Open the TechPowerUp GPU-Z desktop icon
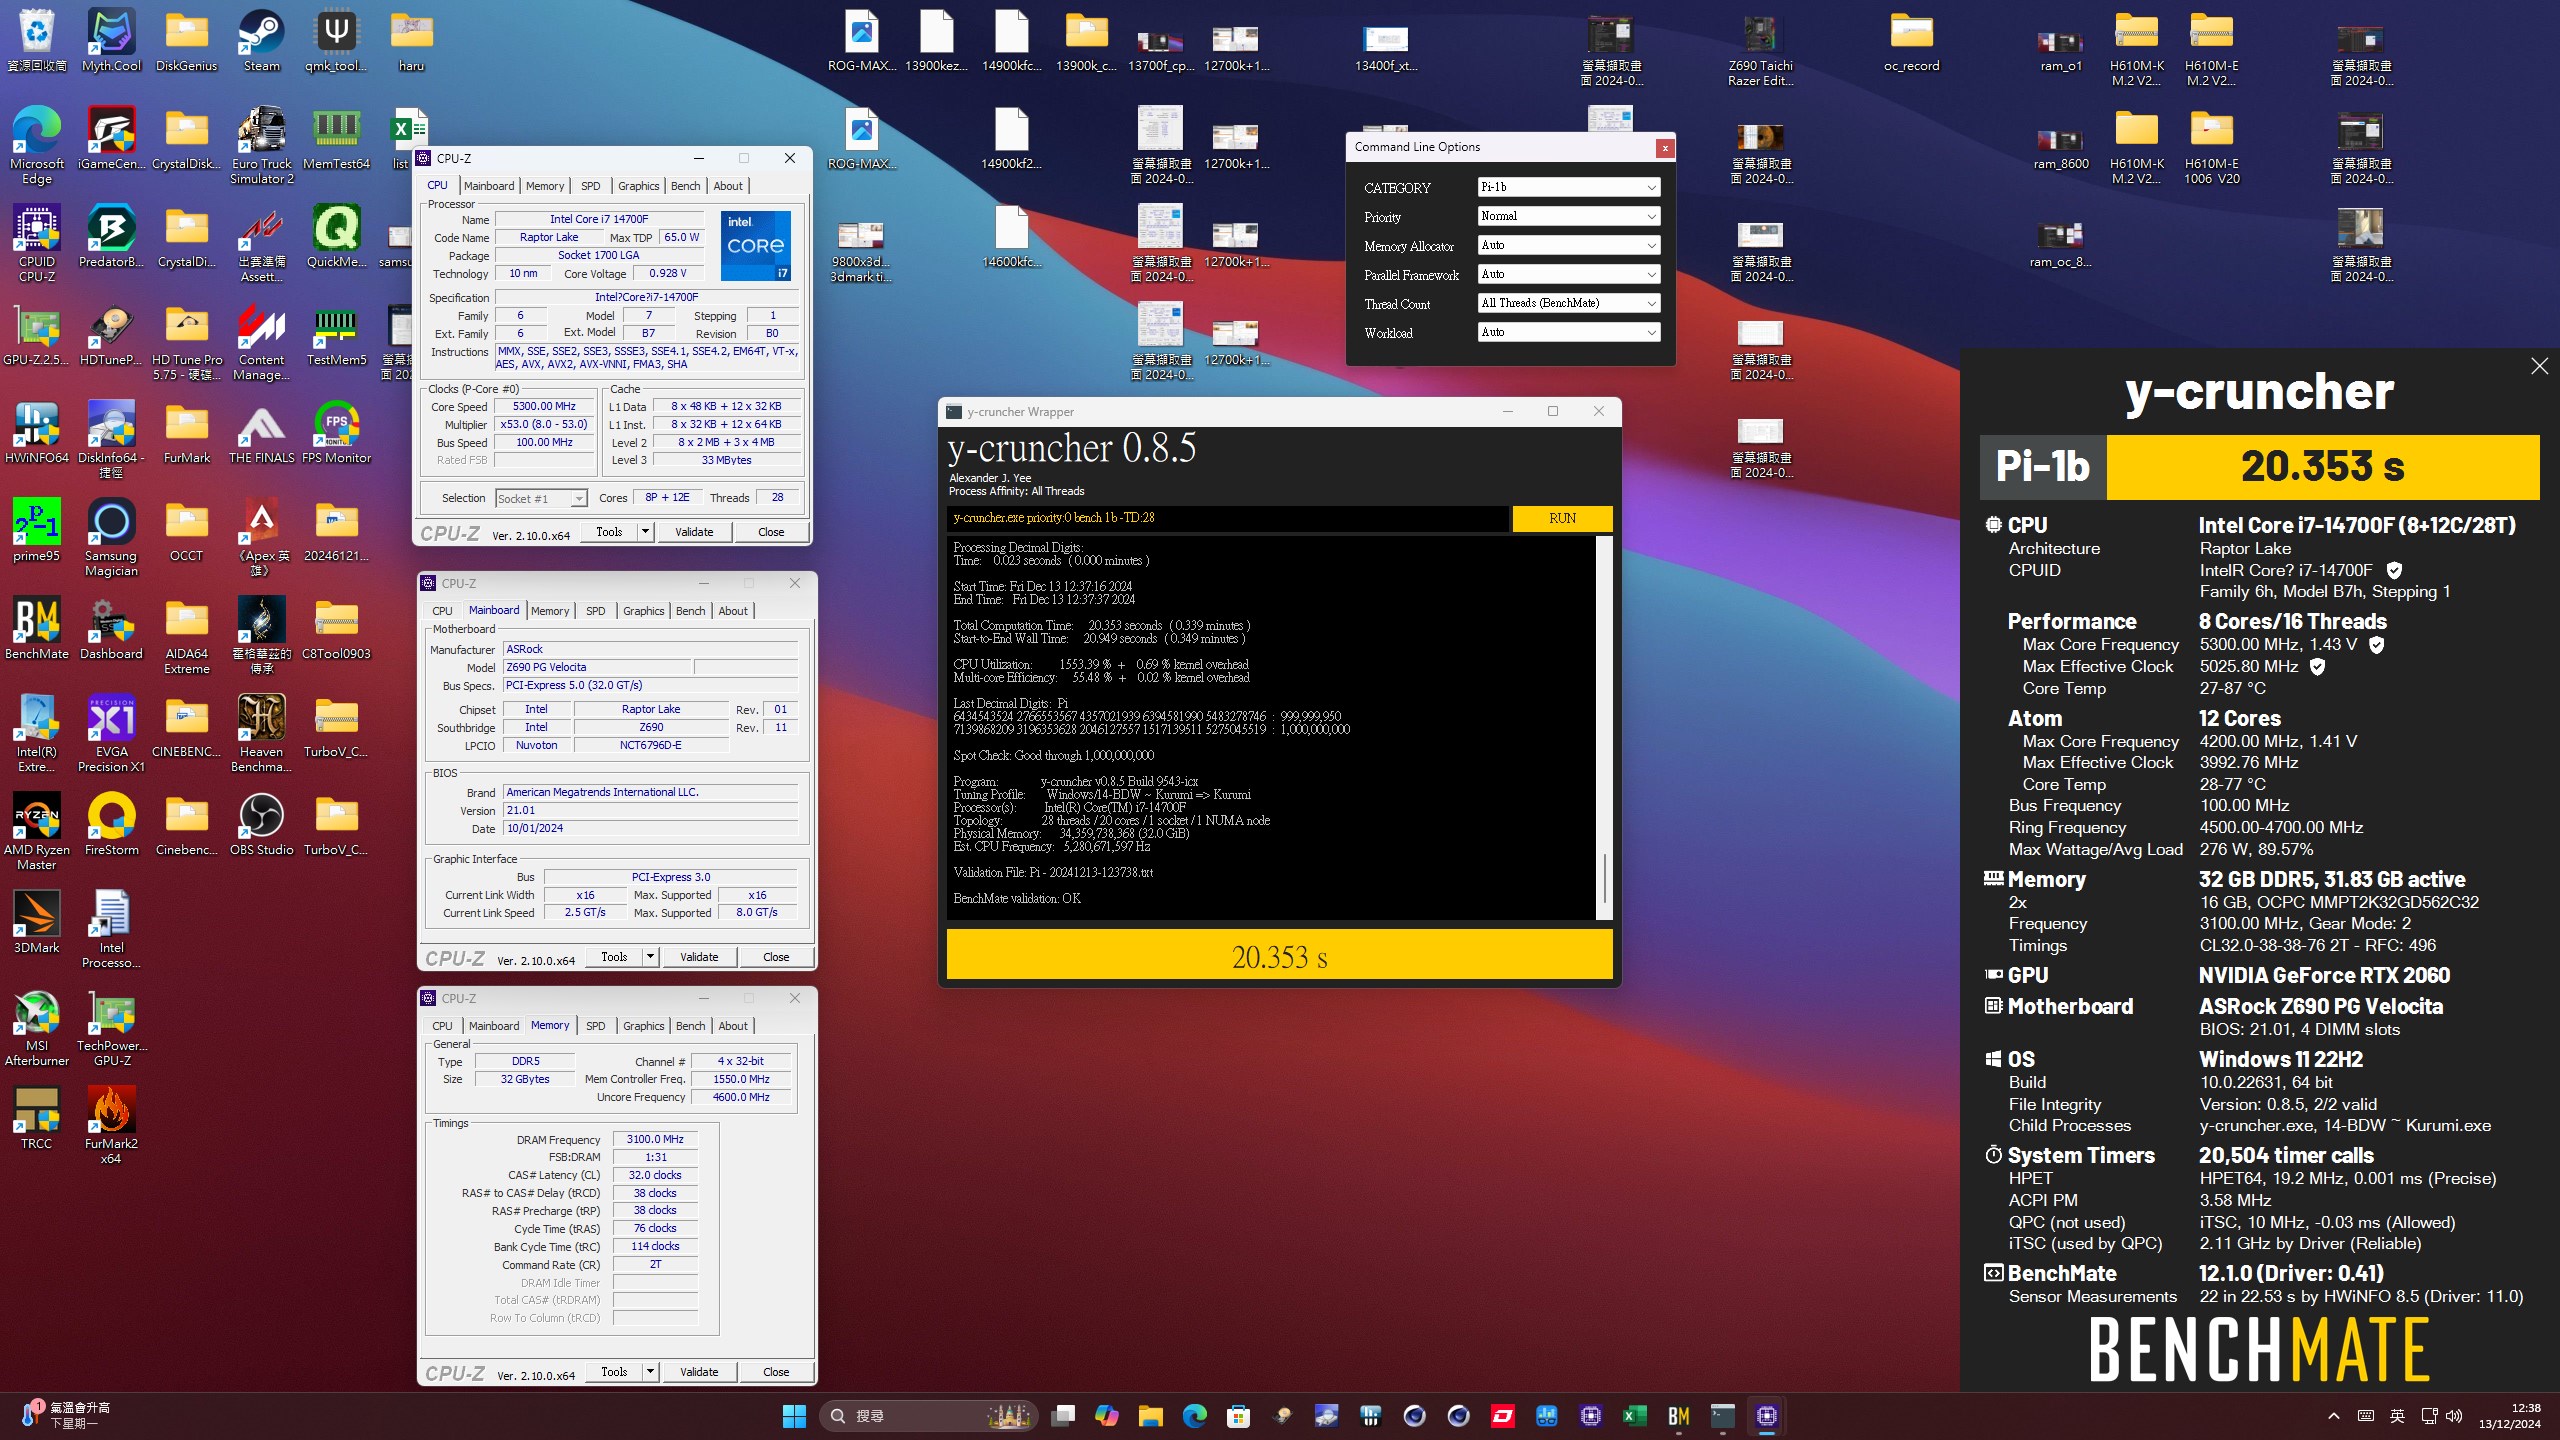This screenshot has width=2560, height=1440. [x=111, y=1027]
